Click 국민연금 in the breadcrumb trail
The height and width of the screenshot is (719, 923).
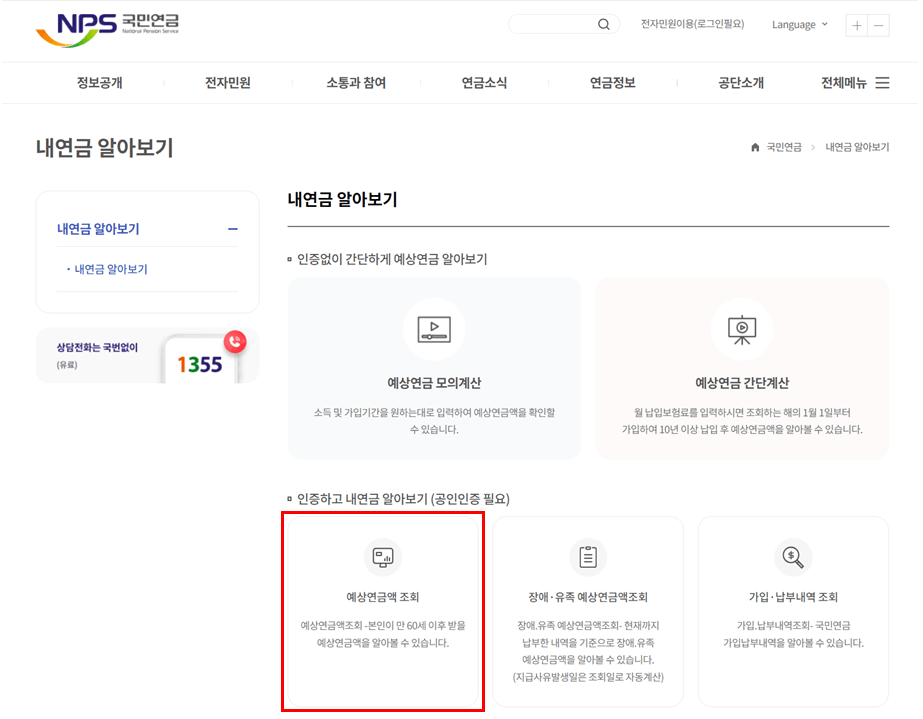[784, 147]
